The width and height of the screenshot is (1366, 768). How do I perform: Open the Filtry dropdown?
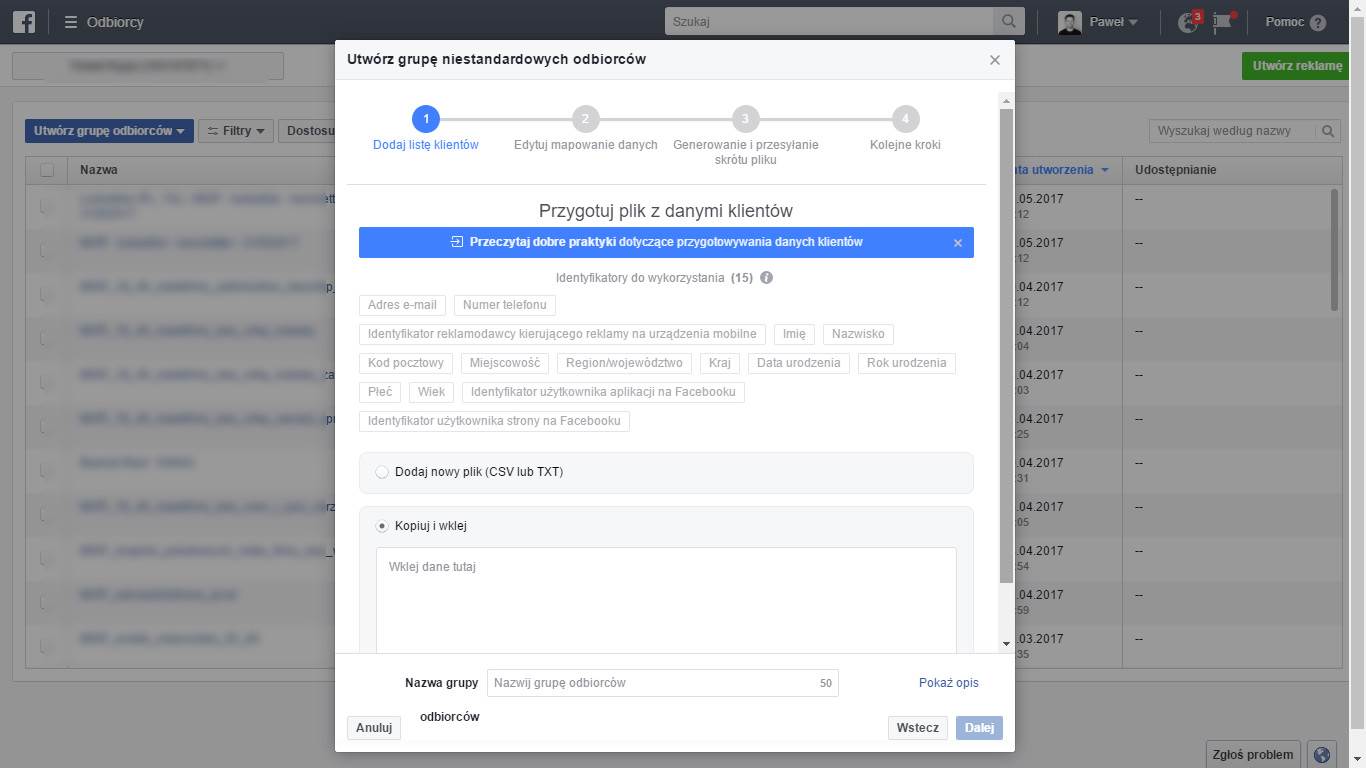236,131
